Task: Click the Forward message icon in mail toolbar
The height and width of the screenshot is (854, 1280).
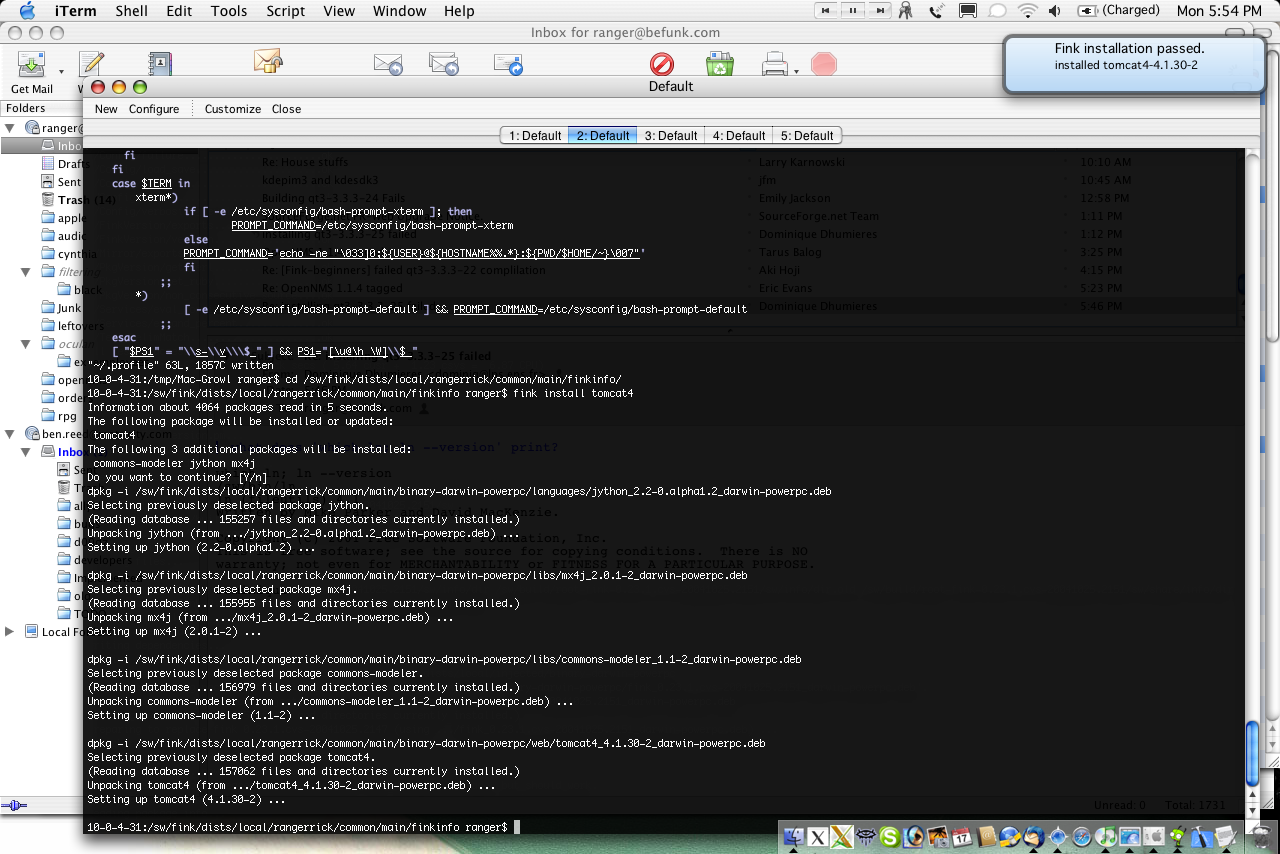Action: [x=508, y=65]
